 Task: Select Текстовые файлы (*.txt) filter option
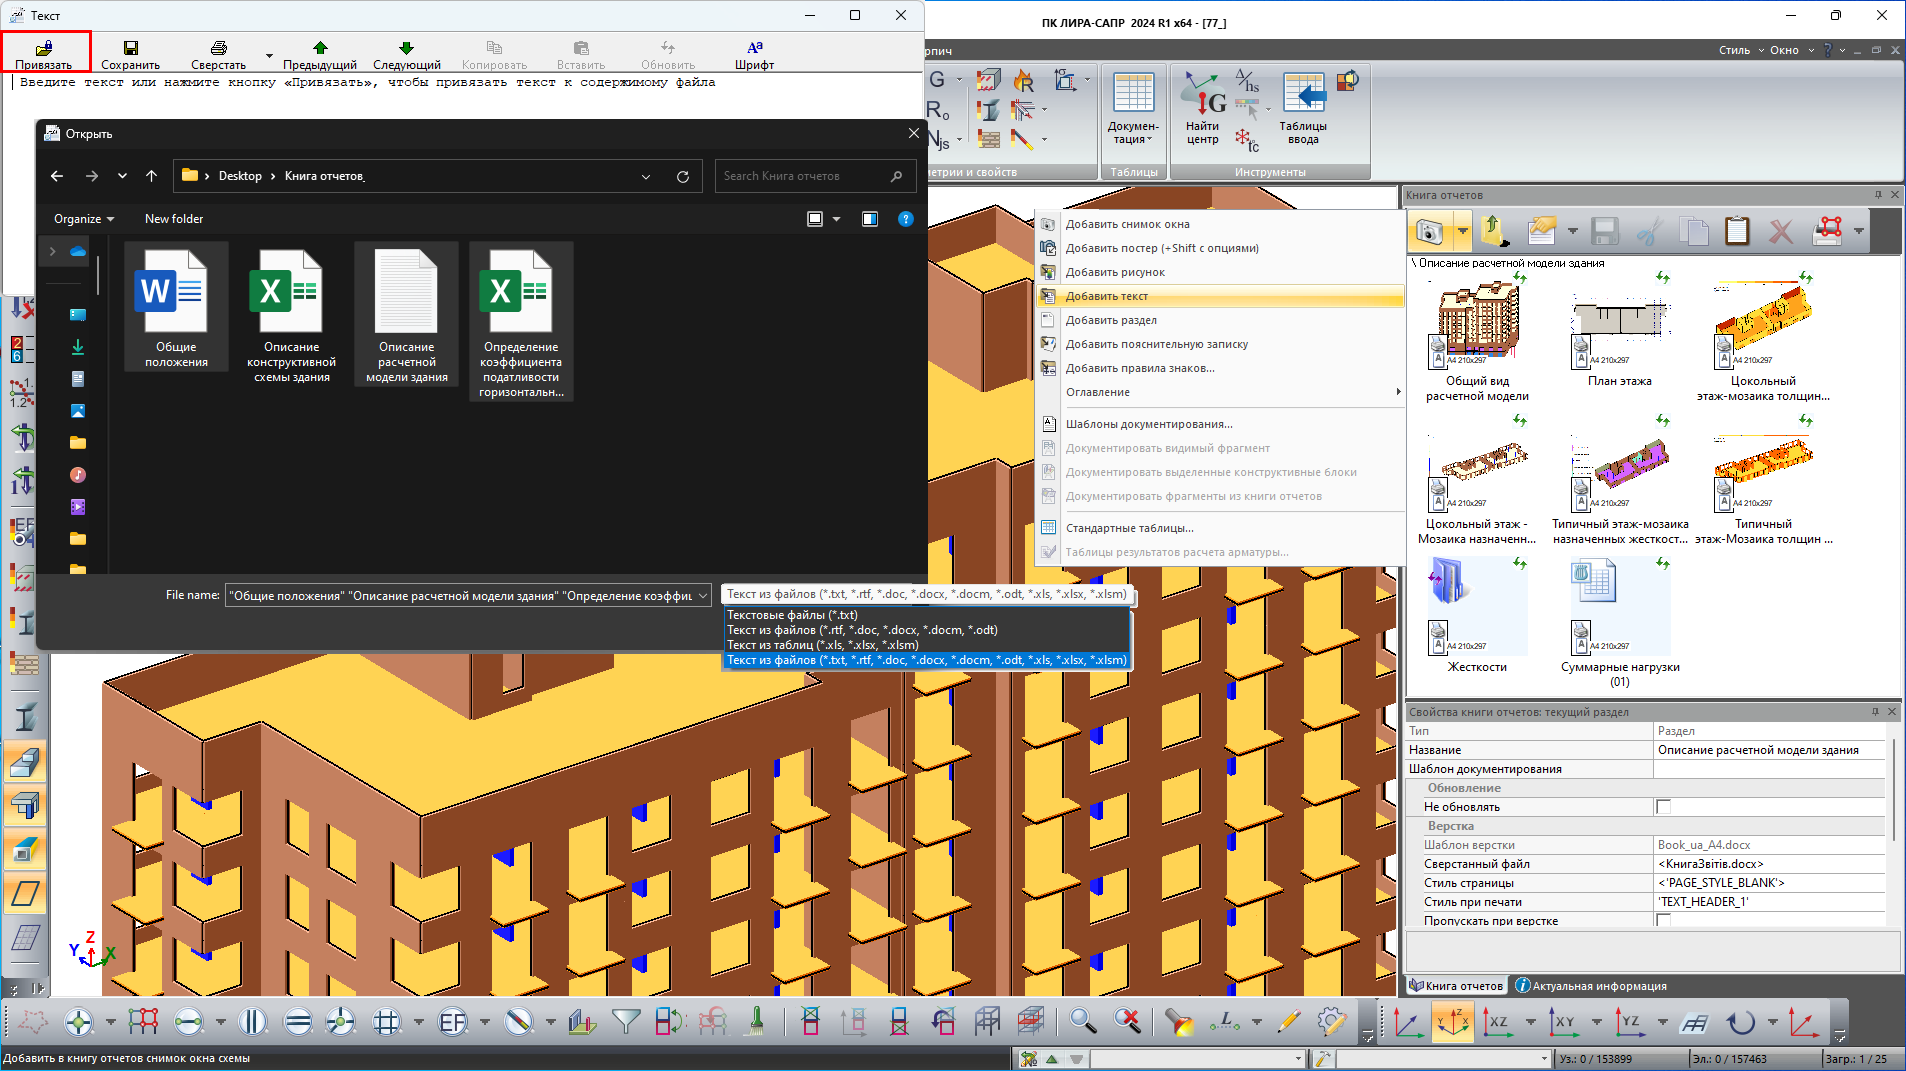coord(792,615)
